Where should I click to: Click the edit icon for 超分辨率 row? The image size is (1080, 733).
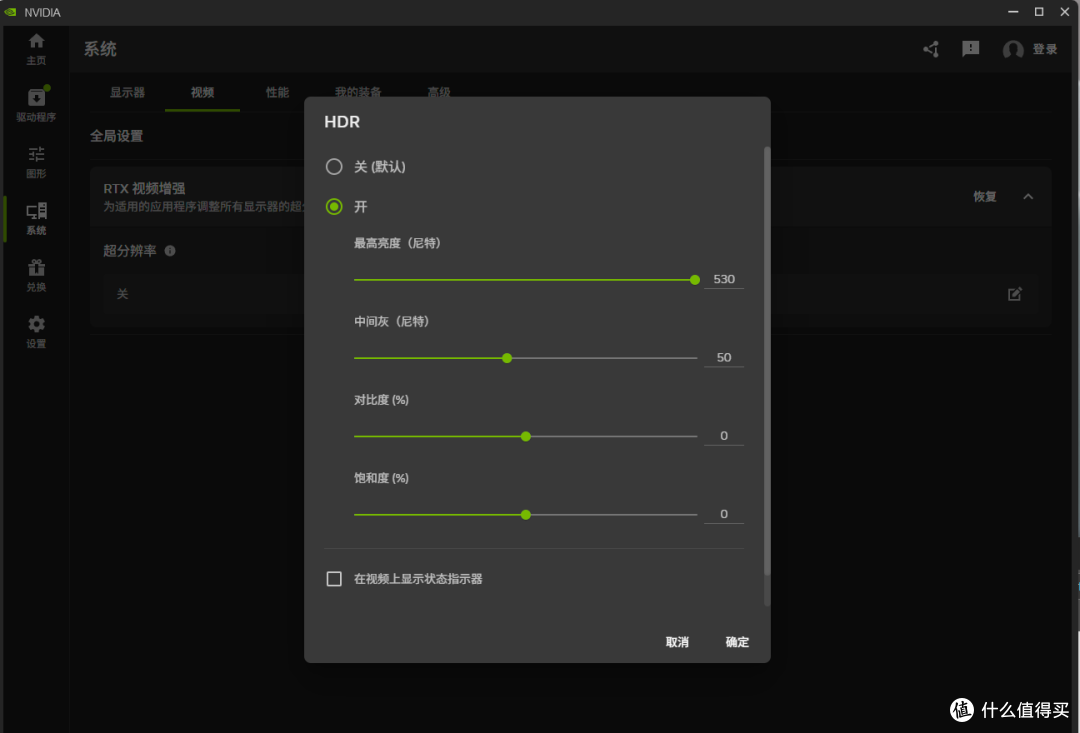click(x=1015, y=294)
